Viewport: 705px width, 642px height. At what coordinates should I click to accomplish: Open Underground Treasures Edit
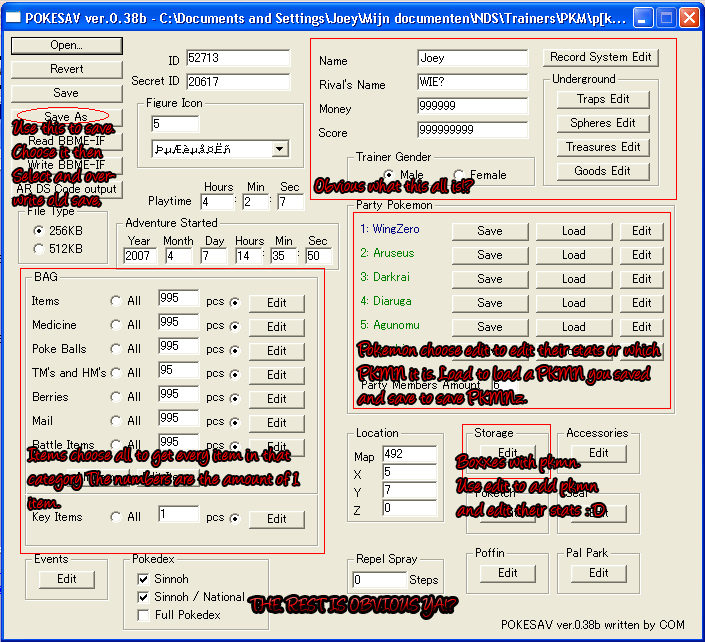click(603, 147)
